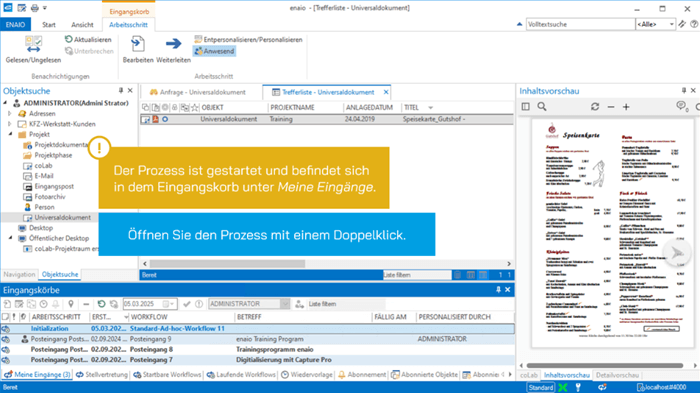Click the rotate/refresh icon in Inhaltsvorschau
This screenshot has width=700, height=393.
tap(595, 107)
